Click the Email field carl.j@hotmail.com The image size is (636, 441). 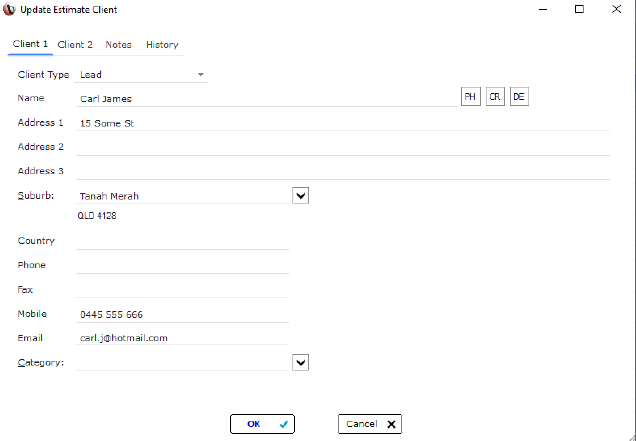click(x=183, y=338)
